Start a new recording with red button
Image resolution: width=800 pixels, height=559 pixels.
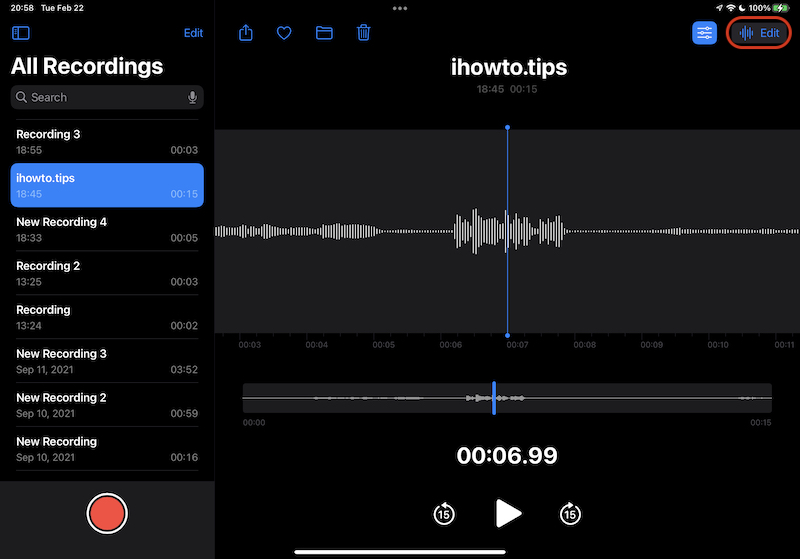[107, 514]
